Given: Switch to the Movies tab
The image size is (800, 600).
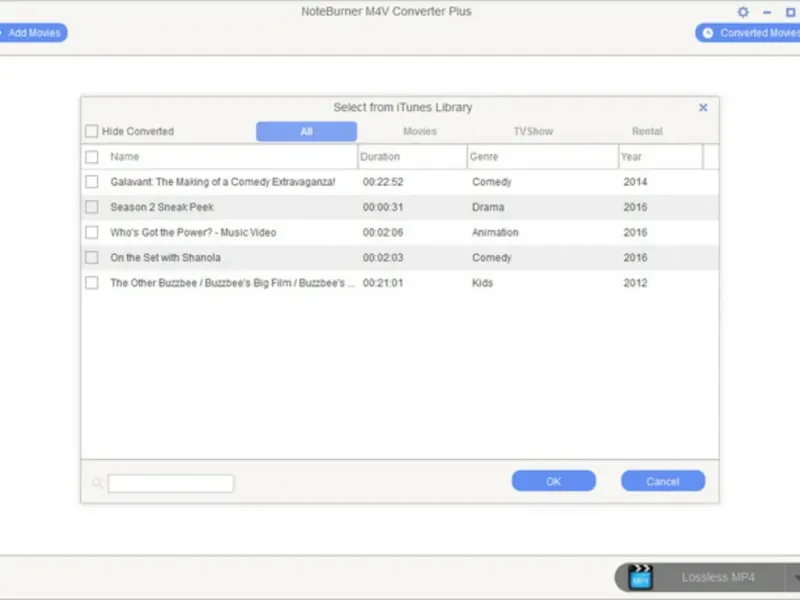Looking at the screenshot, I should pyautogui.click(x=420, y=131).
